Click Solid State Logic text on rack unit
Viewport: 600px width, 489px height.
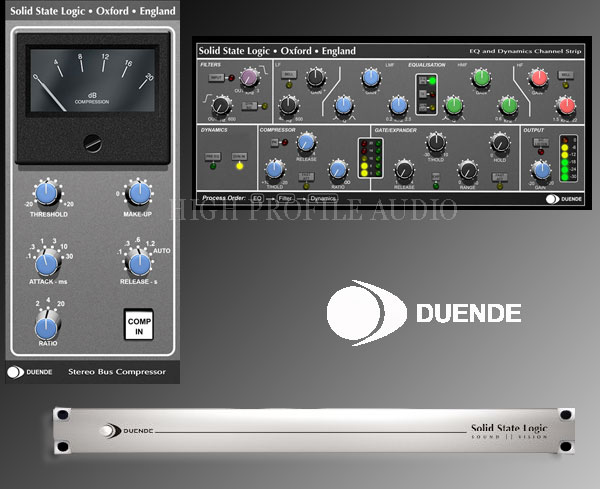coord(509,428)
